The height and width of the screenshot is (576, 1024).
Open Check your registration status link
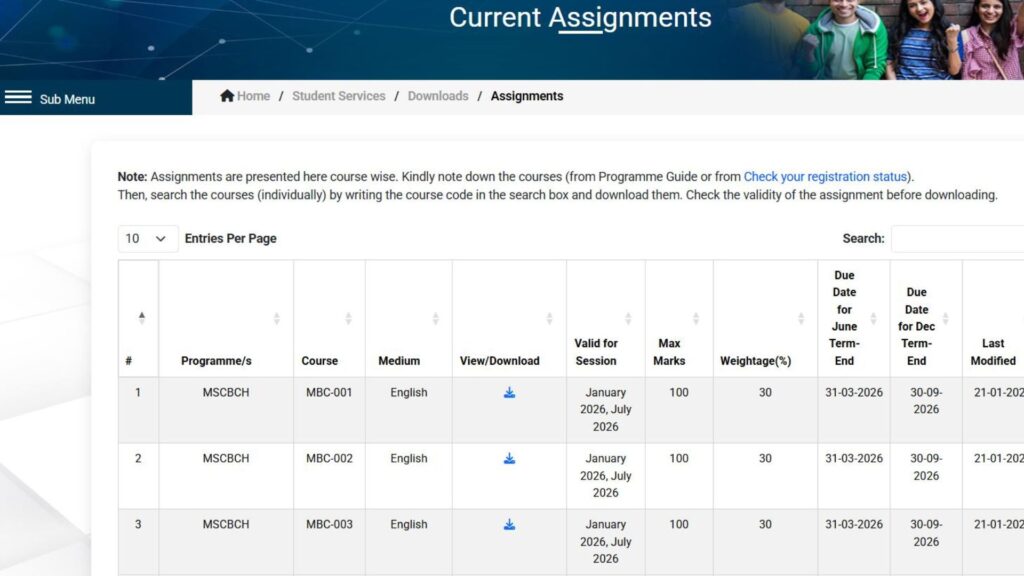click(x=826, y=176)
